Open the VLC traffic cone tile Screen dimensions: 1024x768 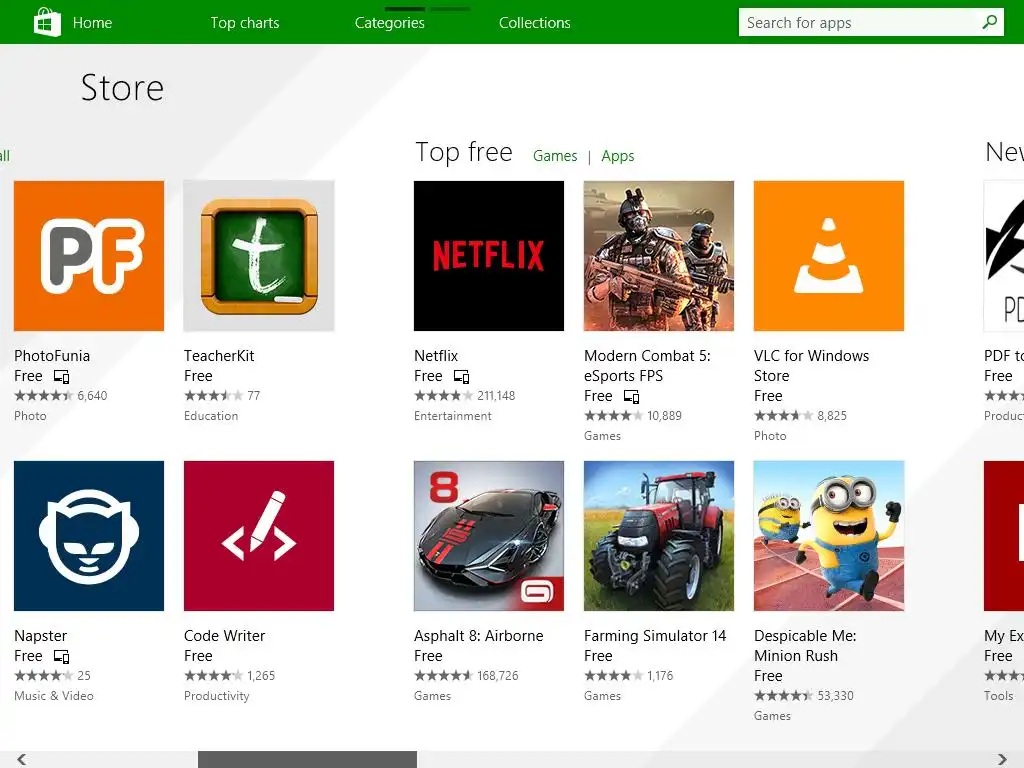tap(829, 256)
